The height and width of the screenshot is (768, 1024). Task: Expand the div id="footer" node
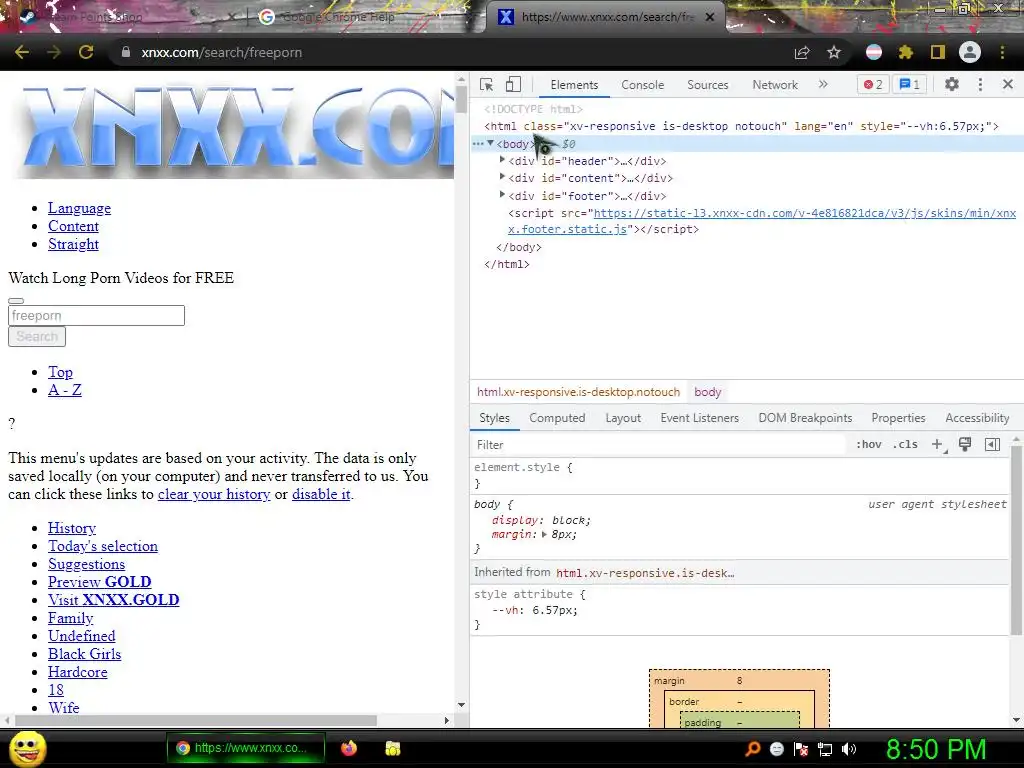[x=502, y=195]
